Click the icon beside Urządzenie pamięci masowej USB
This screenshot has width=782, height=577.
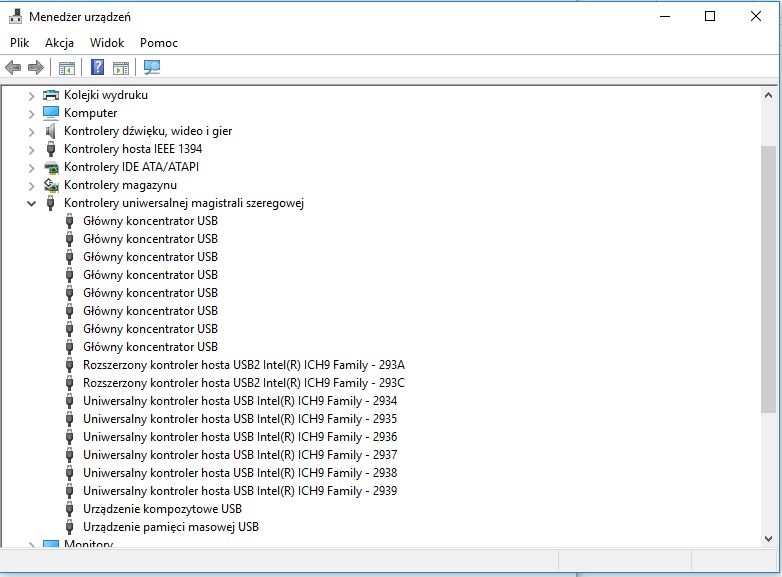(69, 527)
